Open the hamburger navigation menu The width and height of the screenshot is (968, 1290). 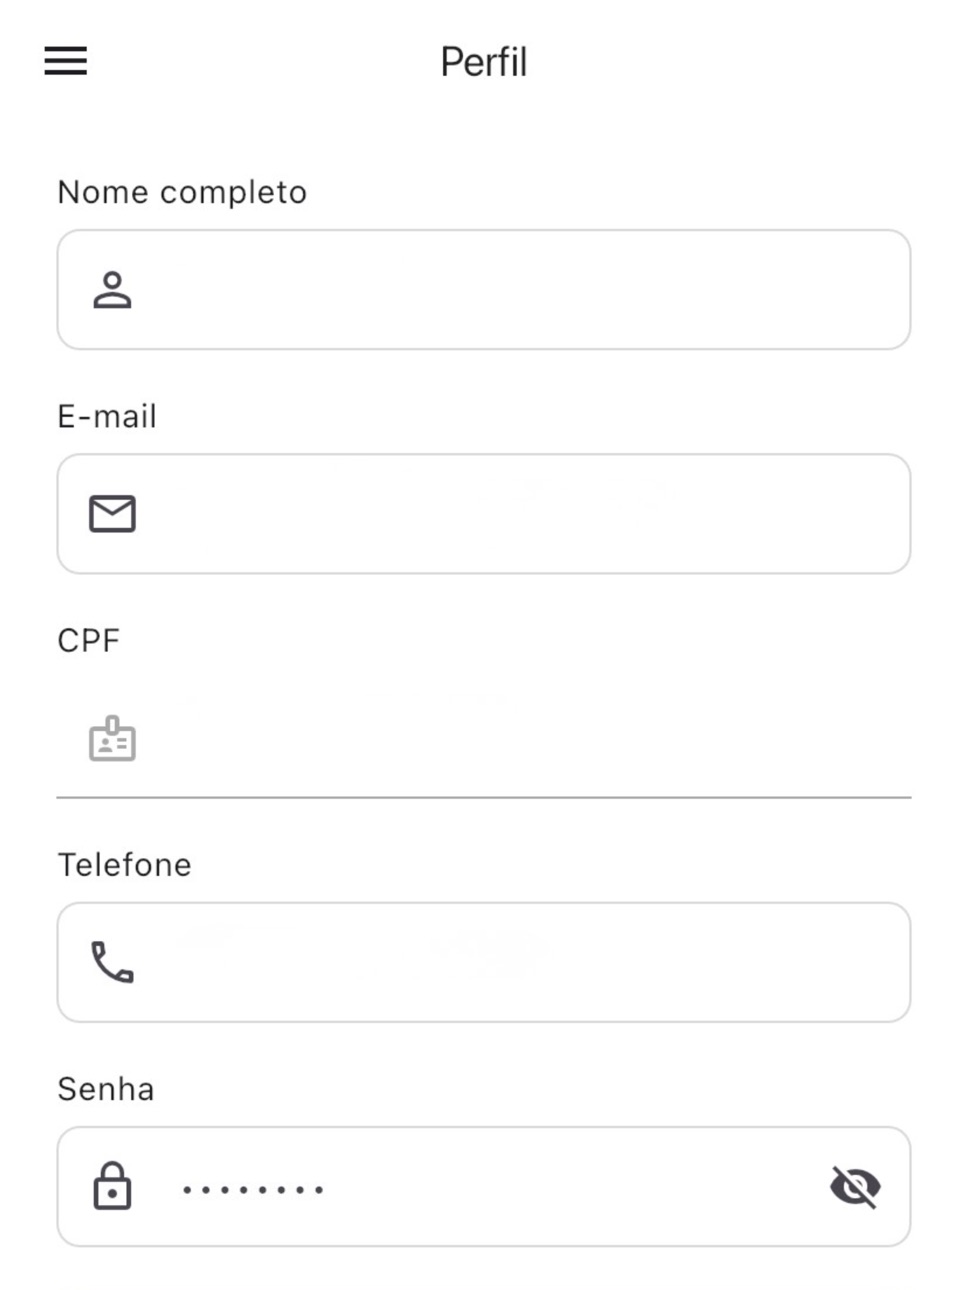(66, 61)
